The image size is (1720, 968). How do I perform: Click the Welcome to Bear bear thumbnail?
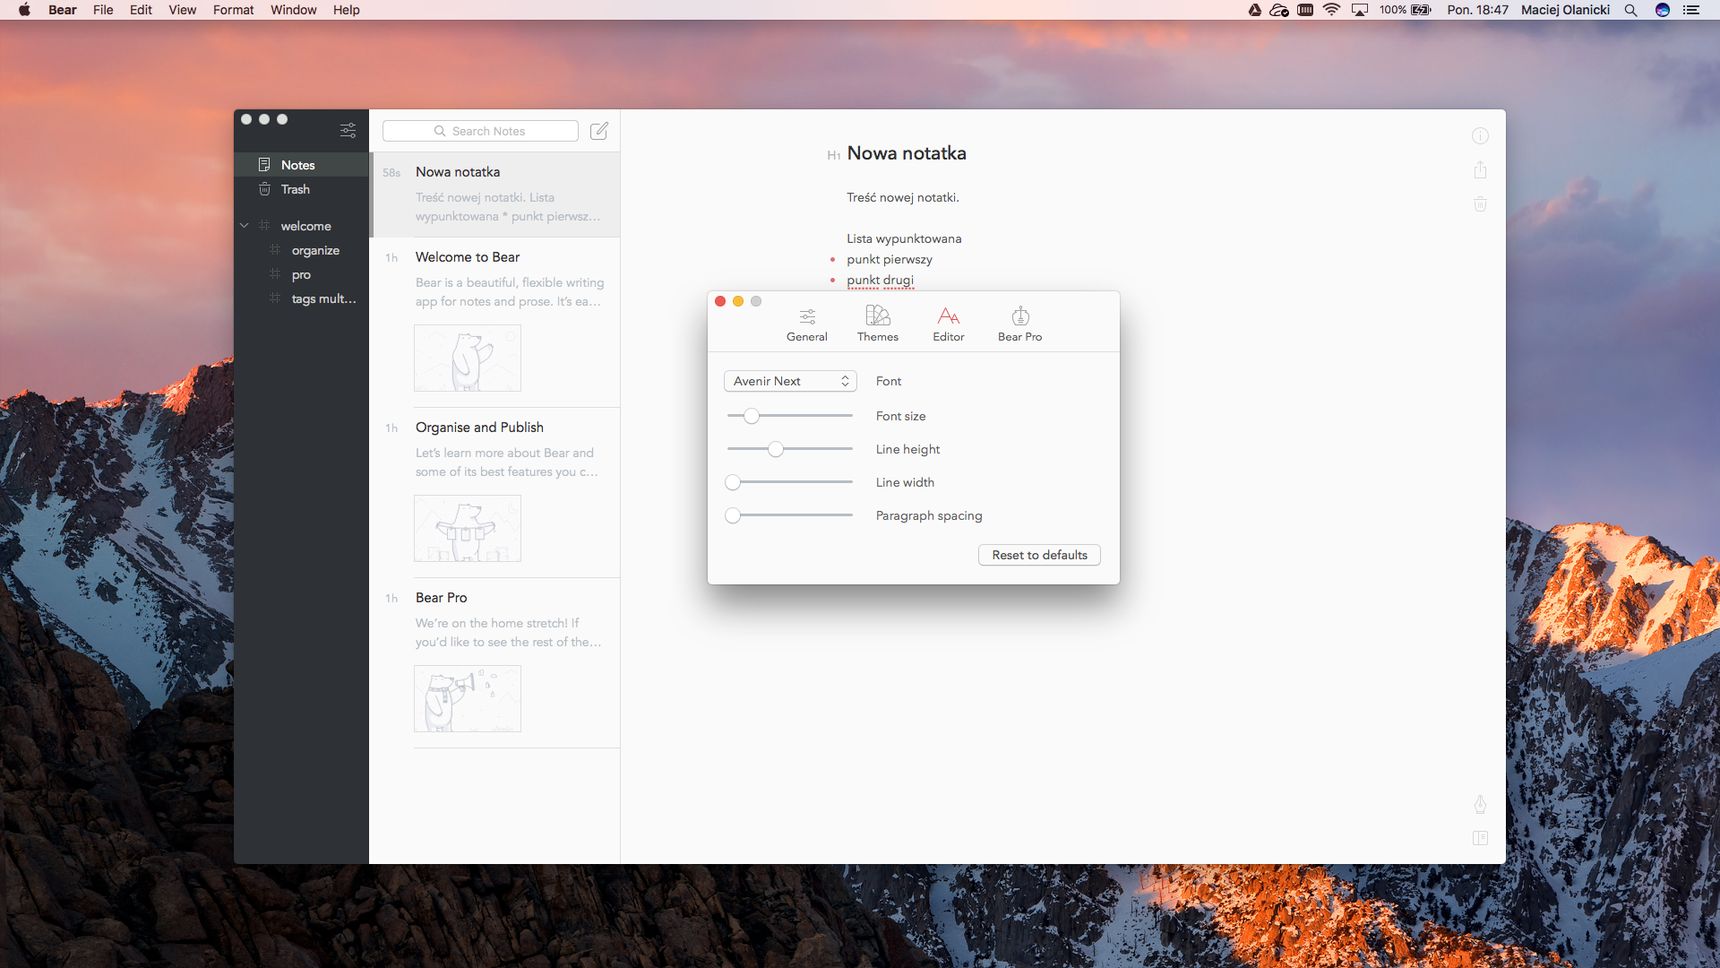pyautogui.click(x=467, y=358)
